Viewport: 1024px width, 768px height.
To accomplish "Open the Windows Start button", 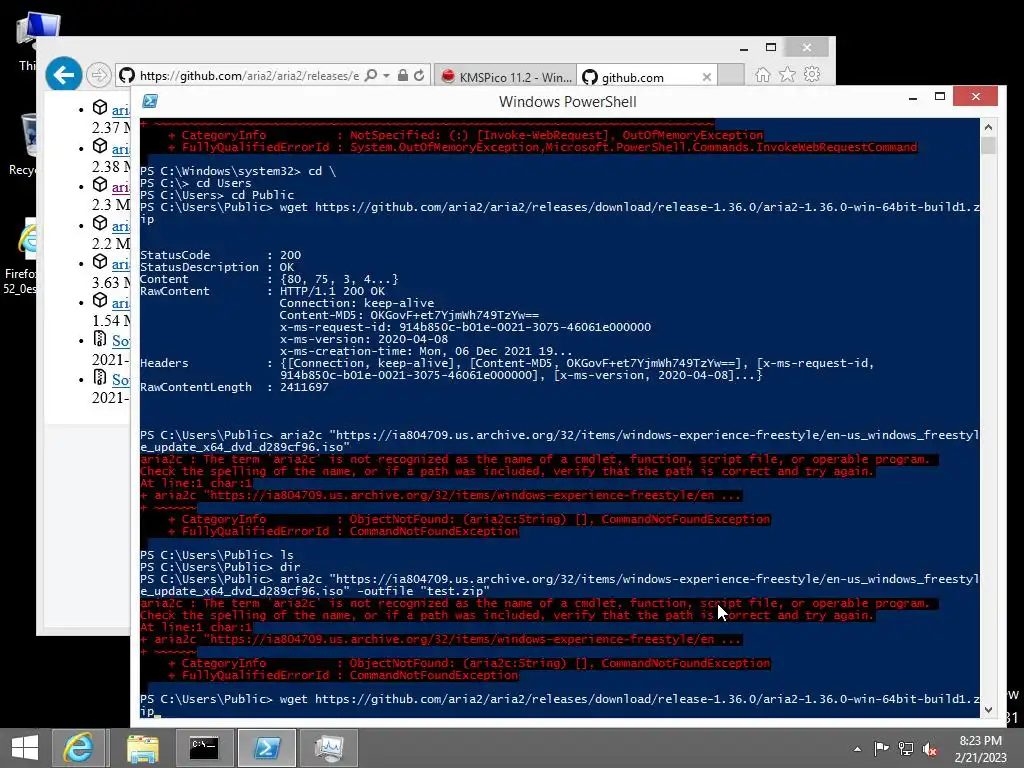I will coord(24,748).
